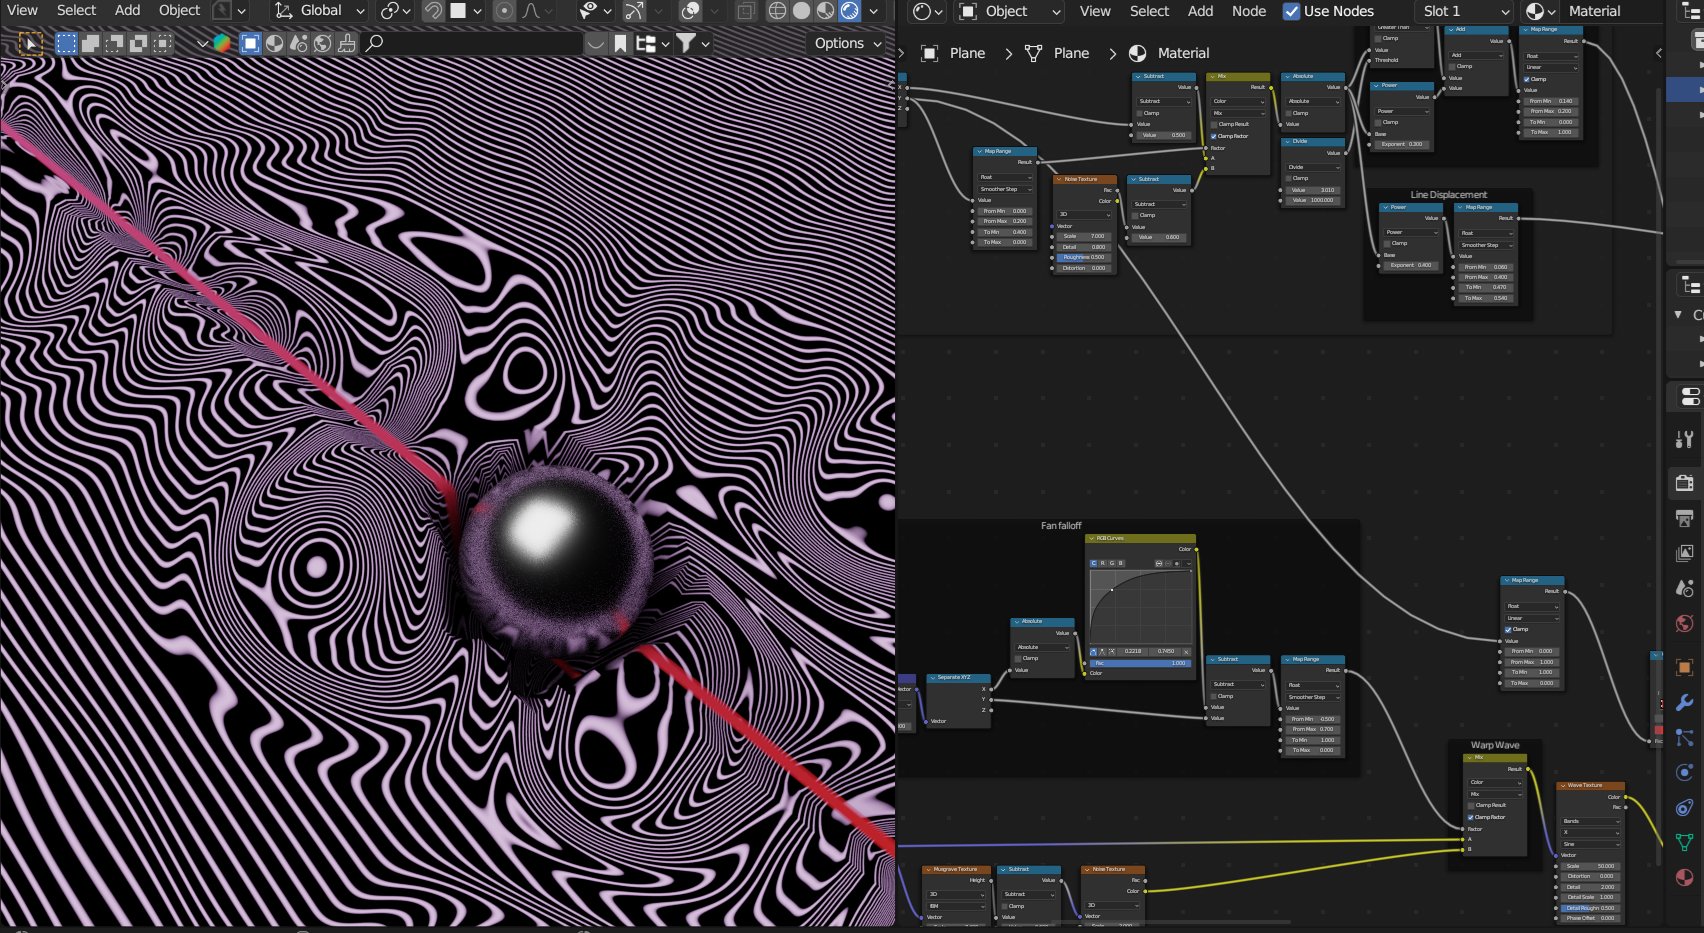
Task: Open the viewport shading options dropdown arrow
Action: coord(873,11)
